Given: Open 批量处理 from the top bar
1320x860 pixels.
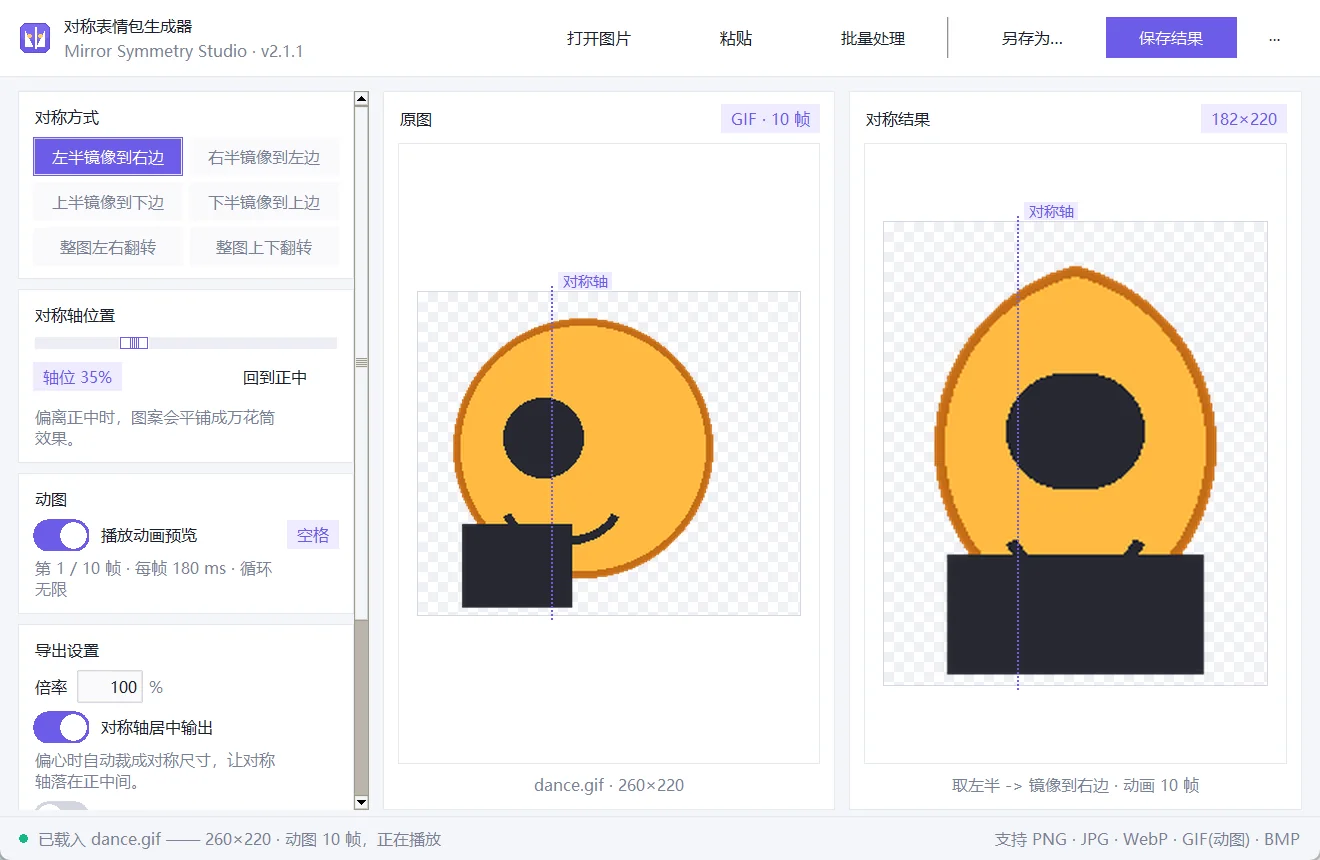Looking at the screenshot, I should 873,38.
